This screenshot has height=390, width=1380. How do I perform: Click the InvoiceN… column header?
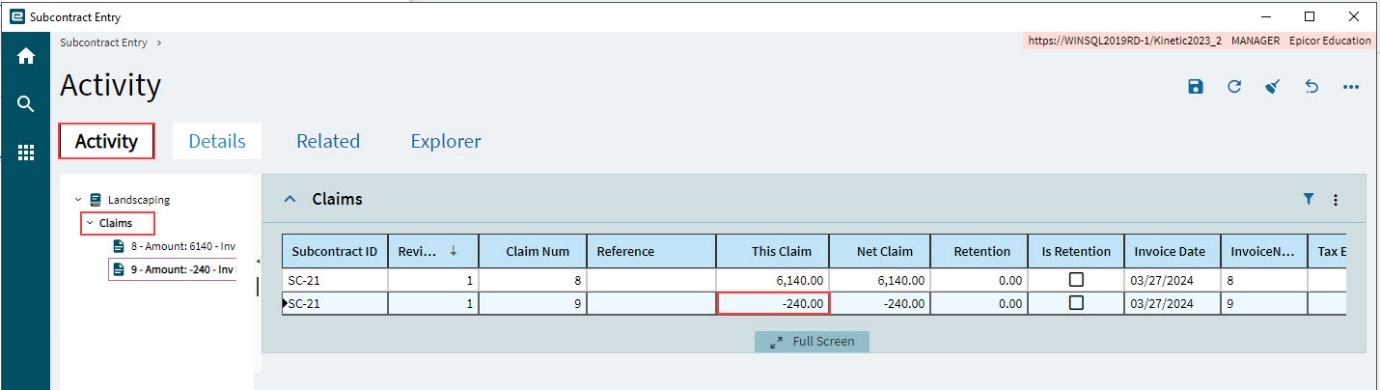[1263, 251]
